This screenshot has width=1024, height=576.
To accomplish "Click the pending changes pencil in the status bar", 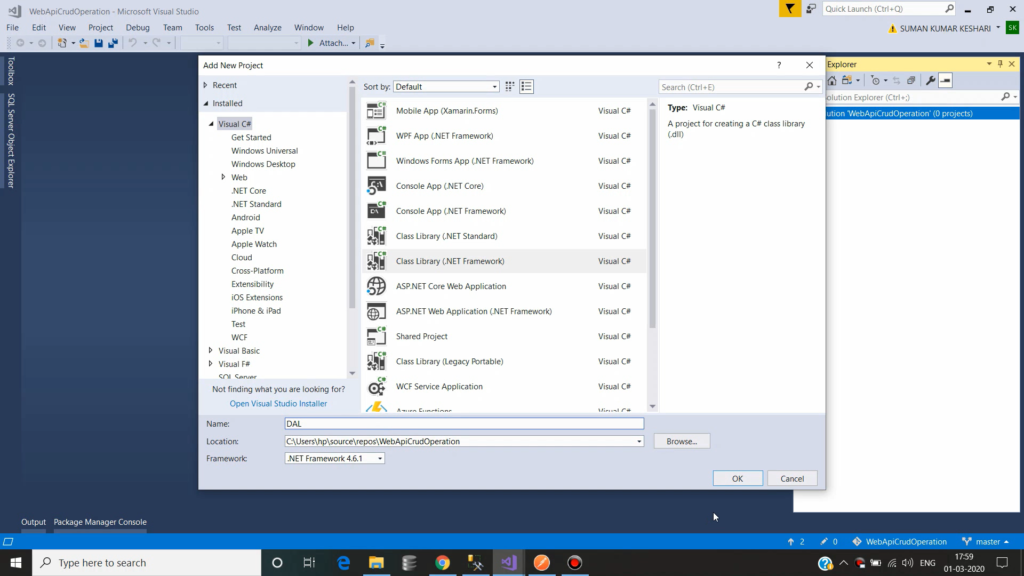I will pos(824,541).
